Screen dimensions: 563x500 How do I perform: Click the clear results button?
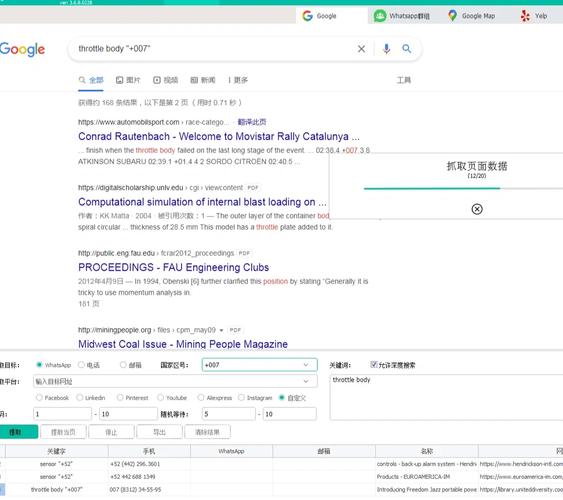208,432
